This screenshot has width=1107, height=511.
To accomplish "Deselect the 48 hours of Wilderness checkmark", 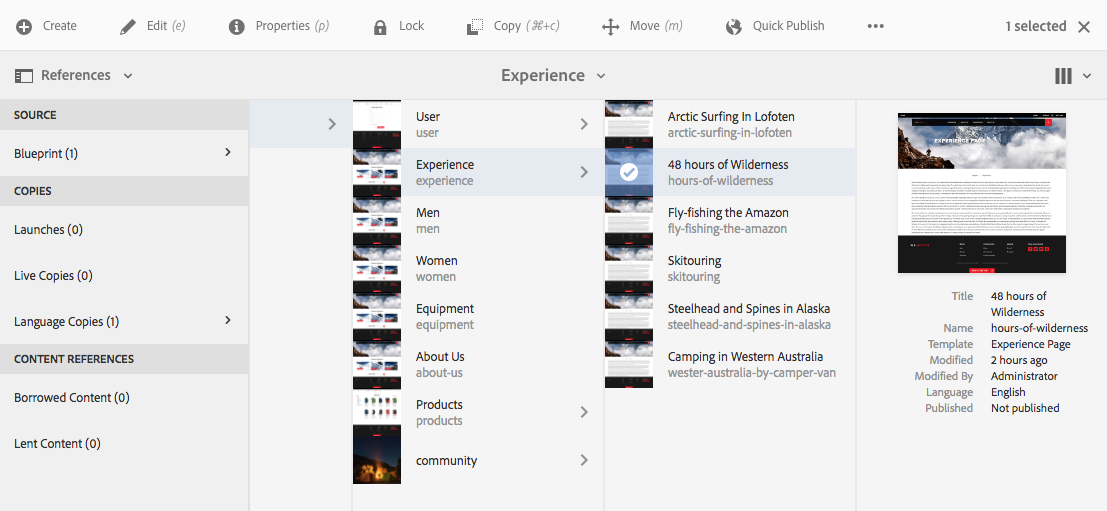I will coord(629,172).
